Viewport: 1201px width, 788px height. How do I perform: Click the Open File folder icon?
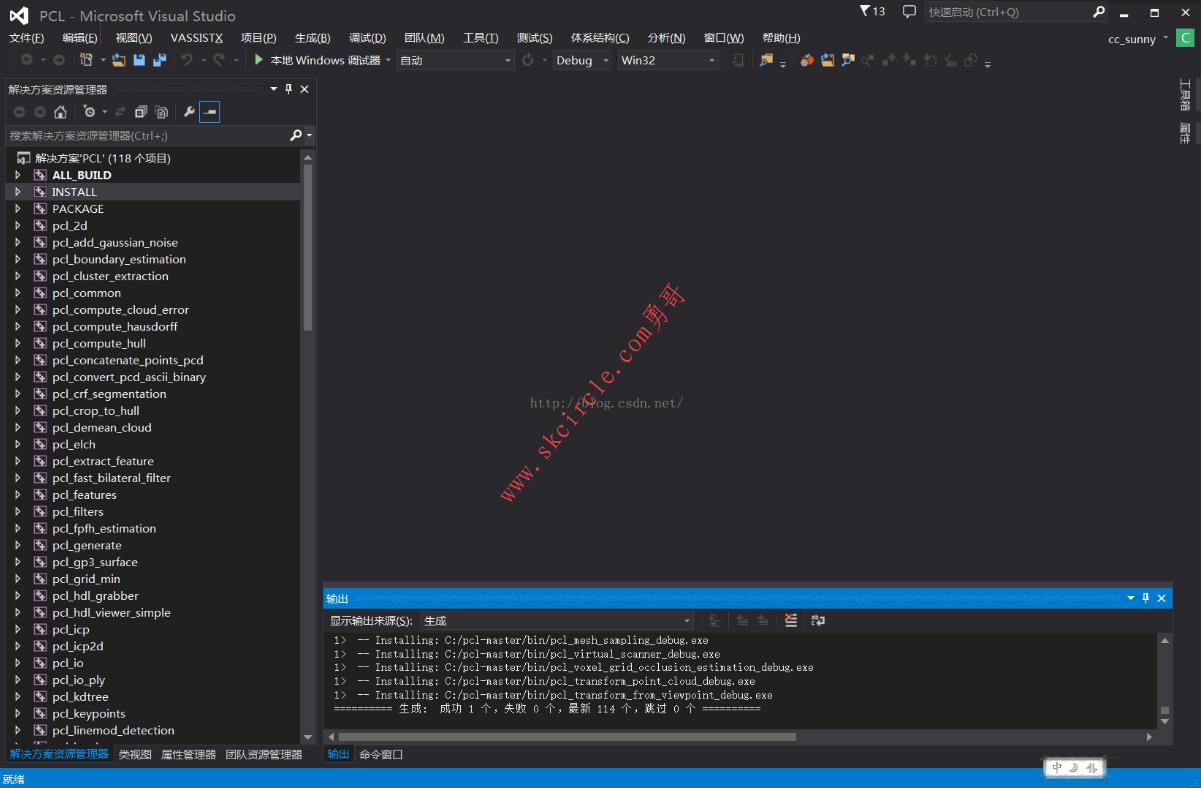(118, 60)
